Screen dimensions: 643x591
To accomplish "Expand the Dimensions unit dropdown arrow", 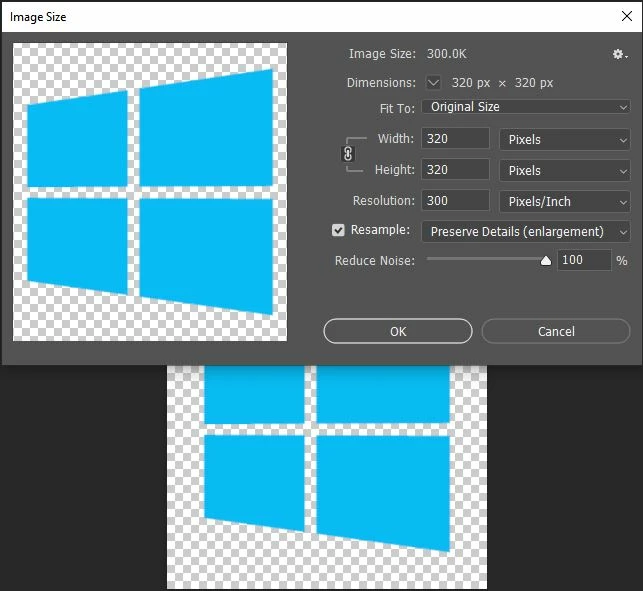I will point(433,82).
